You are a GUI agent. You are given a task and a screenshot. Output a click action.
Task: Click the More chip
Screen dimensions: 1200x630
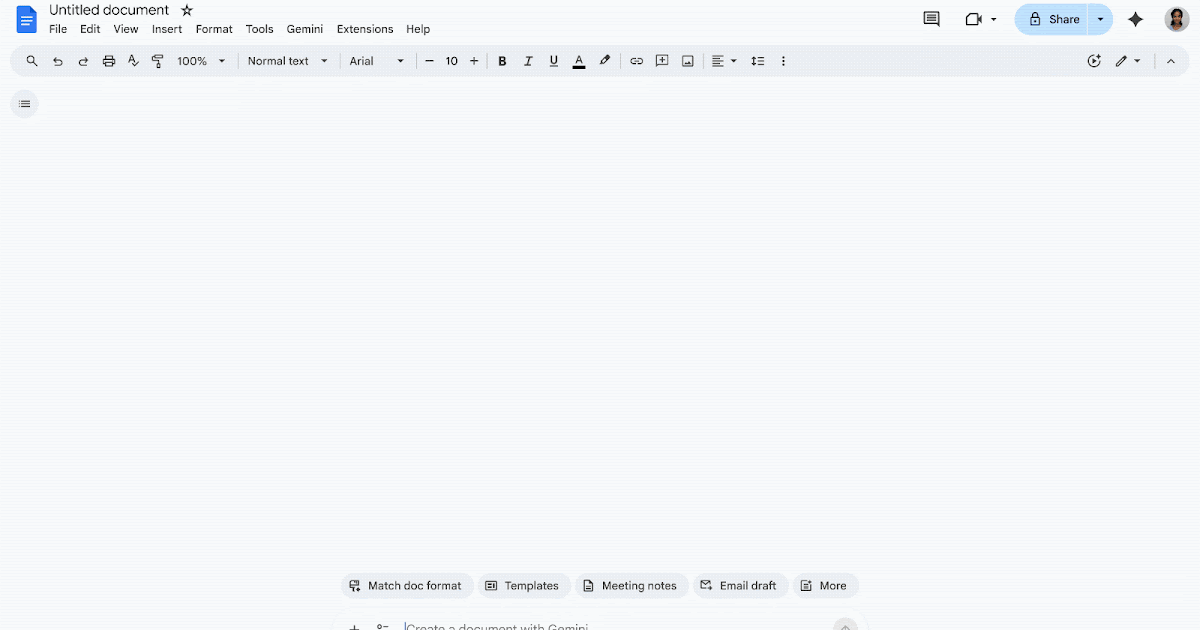[825, 586]
